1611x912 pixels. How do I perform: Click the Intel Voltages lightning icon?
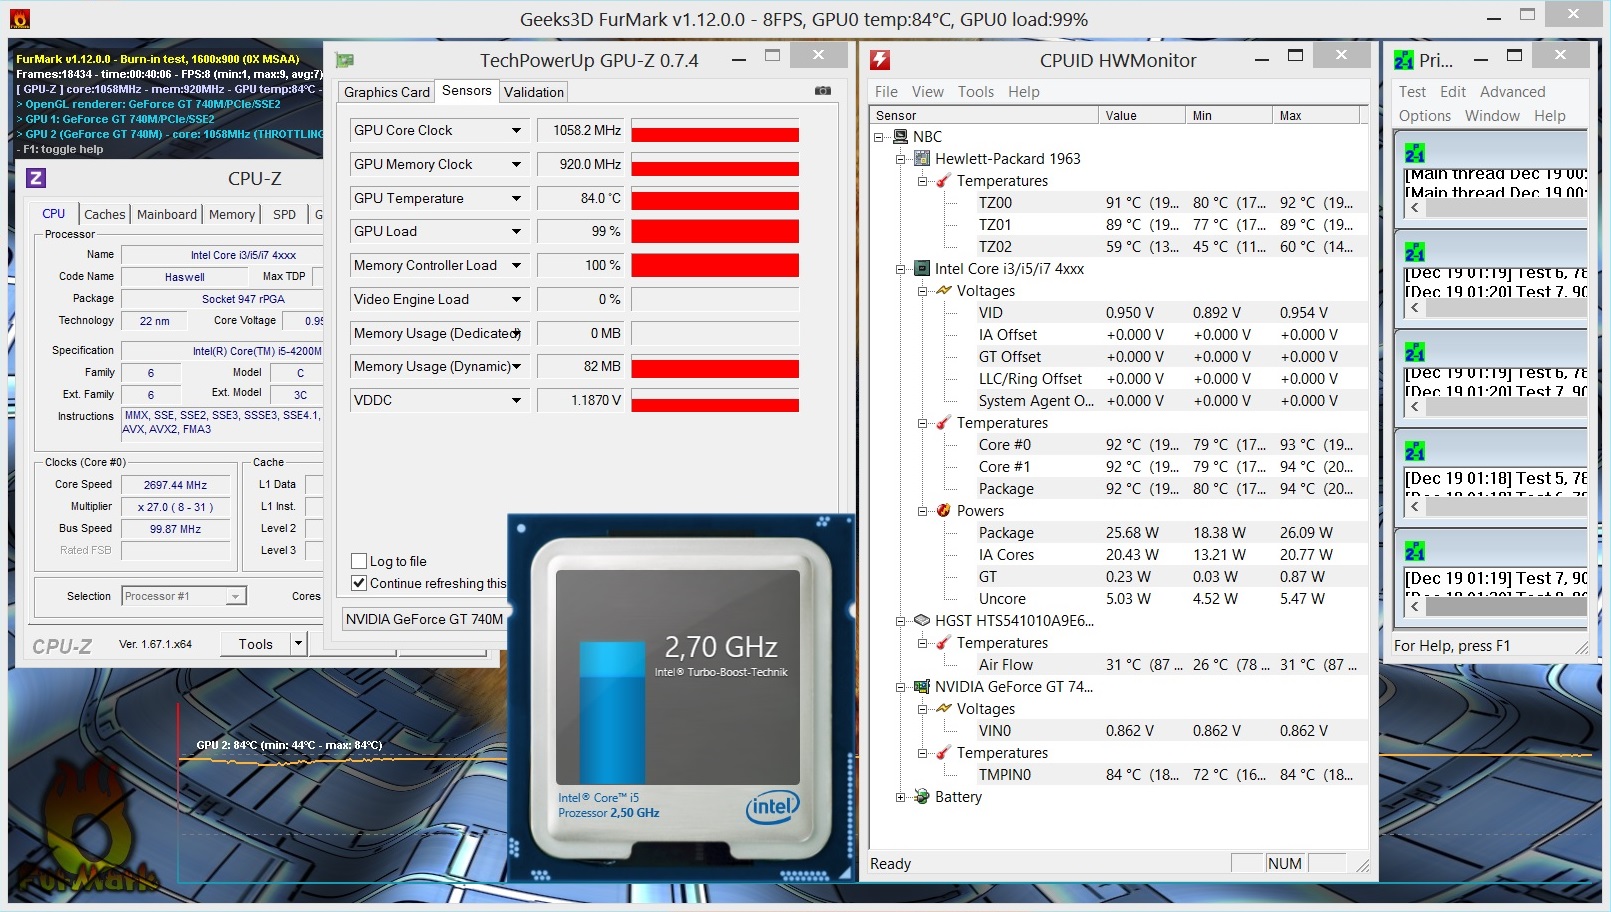[x=943, y=290]
